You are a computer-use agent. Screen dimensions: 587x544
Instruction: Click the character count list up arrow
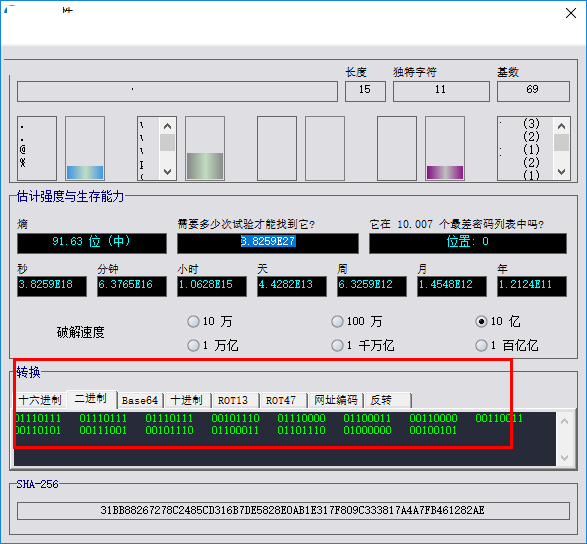pos(562,126)
